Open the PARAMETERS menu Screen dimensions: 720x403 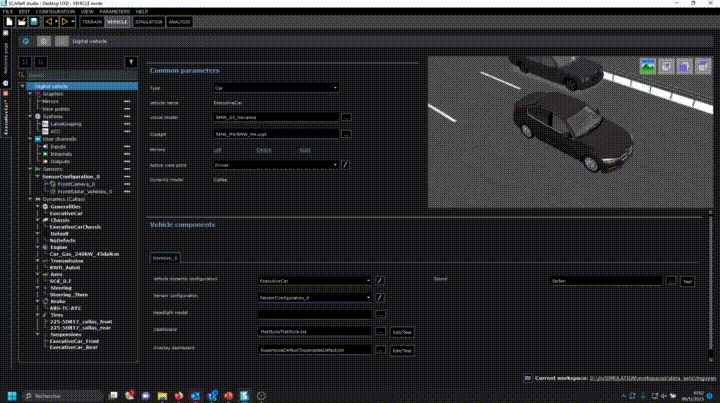(x=114, y=11)
